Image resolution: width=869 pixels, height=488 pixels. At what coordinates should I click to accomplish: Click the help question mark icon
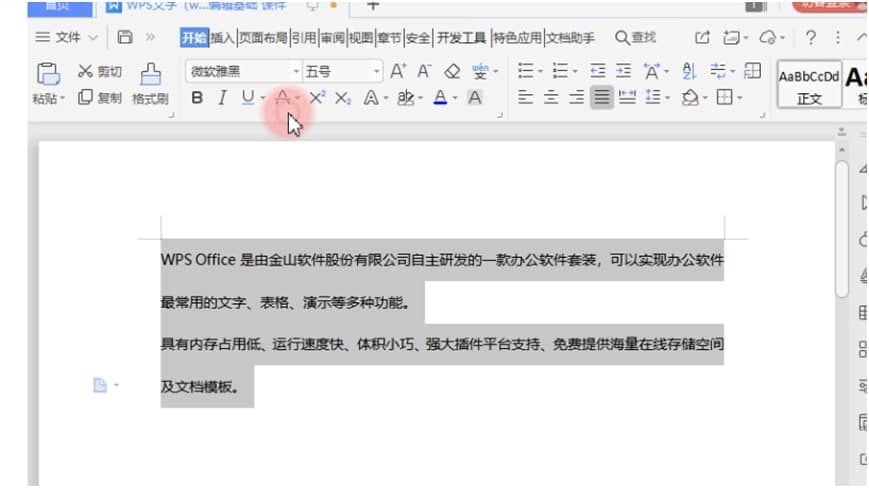pyautogui.click(x=811, y=38)
